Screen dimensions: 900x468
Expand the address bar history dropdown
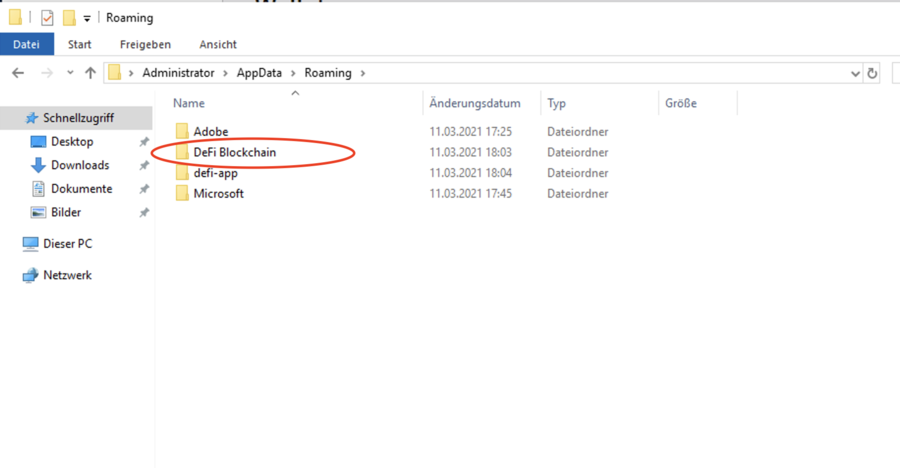coord(855,73)
